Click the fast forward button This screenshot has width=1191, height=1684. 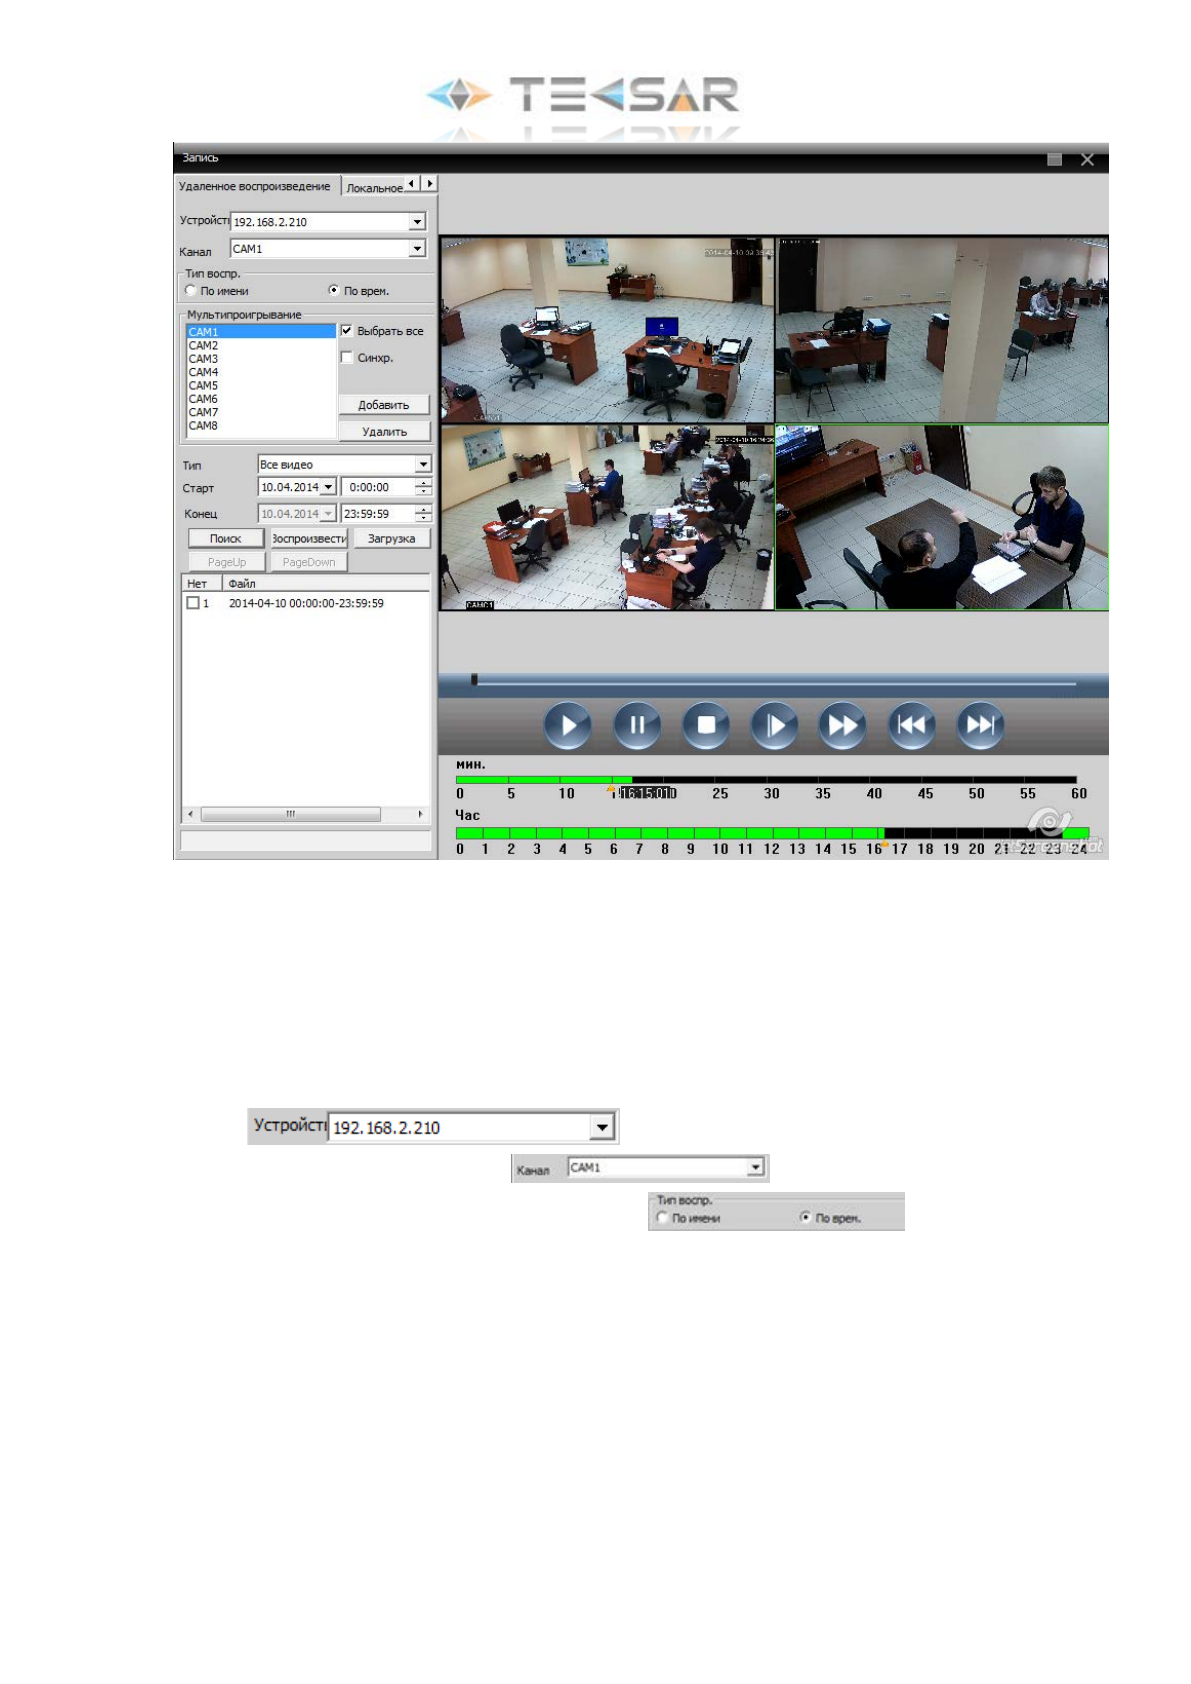(842, 726)
